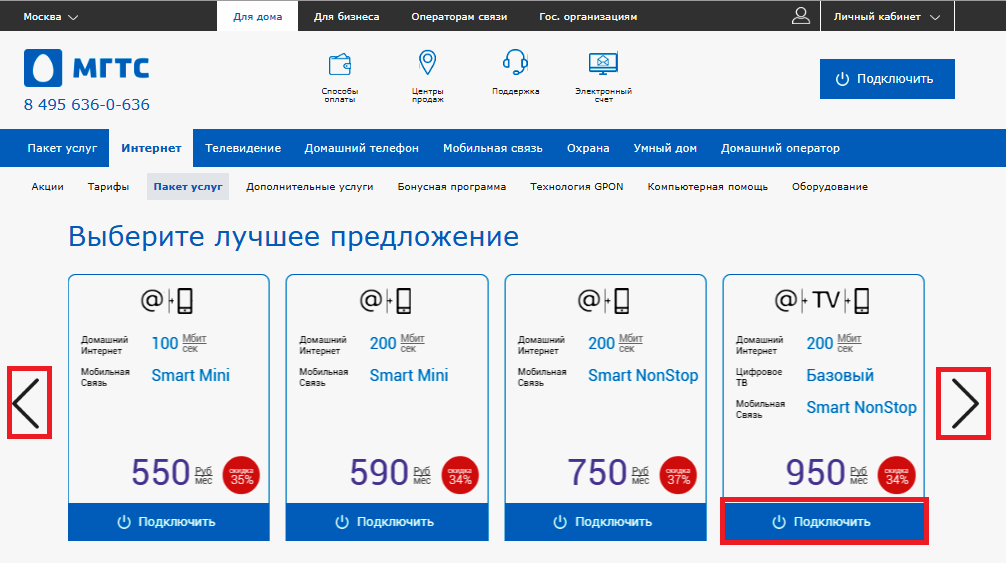Click service icons on 550 rub card
The height and width of the screenshot is (563, 1006).
point(167,300)
